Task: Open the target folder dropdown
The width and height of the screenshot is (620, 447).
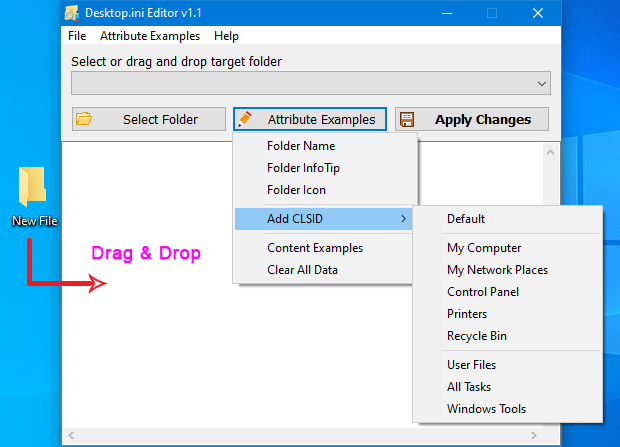Action: [541, 83]
